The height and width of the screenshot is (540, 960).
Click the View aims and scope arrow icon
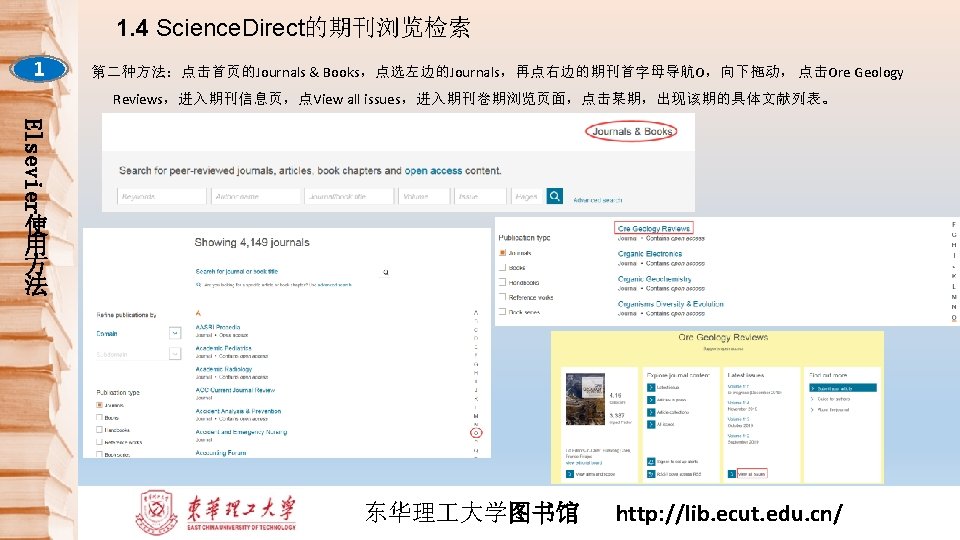[x=569, y=474]
